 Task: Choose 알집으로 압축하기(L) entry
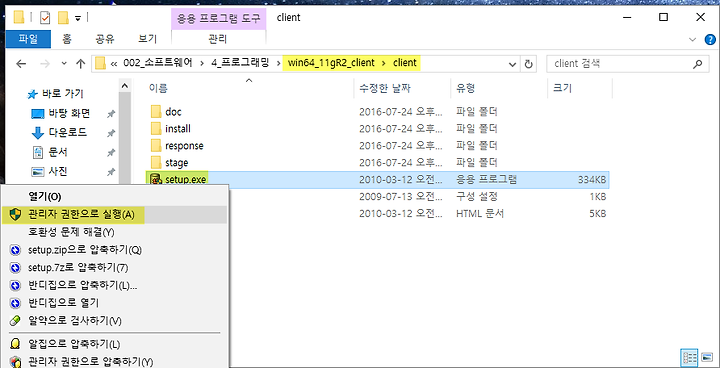114,344
